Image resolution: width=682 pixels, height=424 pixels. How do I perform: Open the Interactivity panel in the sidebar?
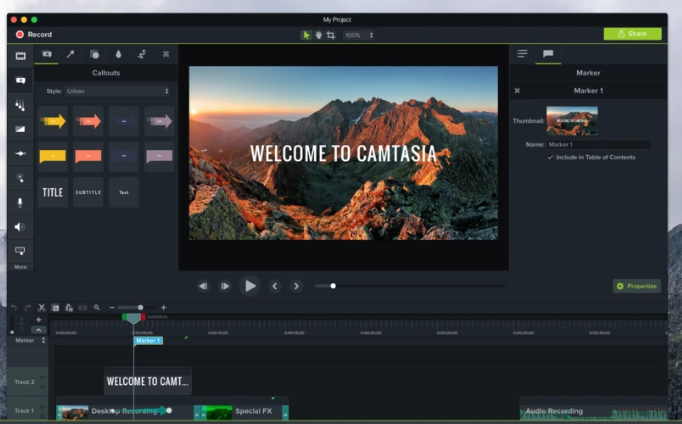pyautogui.click(x=20, y=251)
